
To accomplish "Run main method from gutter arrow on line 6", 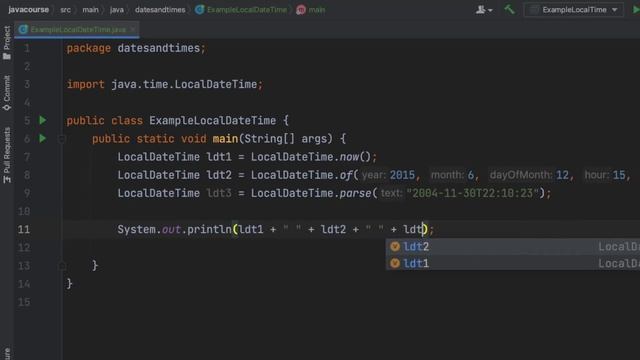I will pos(42,138).
